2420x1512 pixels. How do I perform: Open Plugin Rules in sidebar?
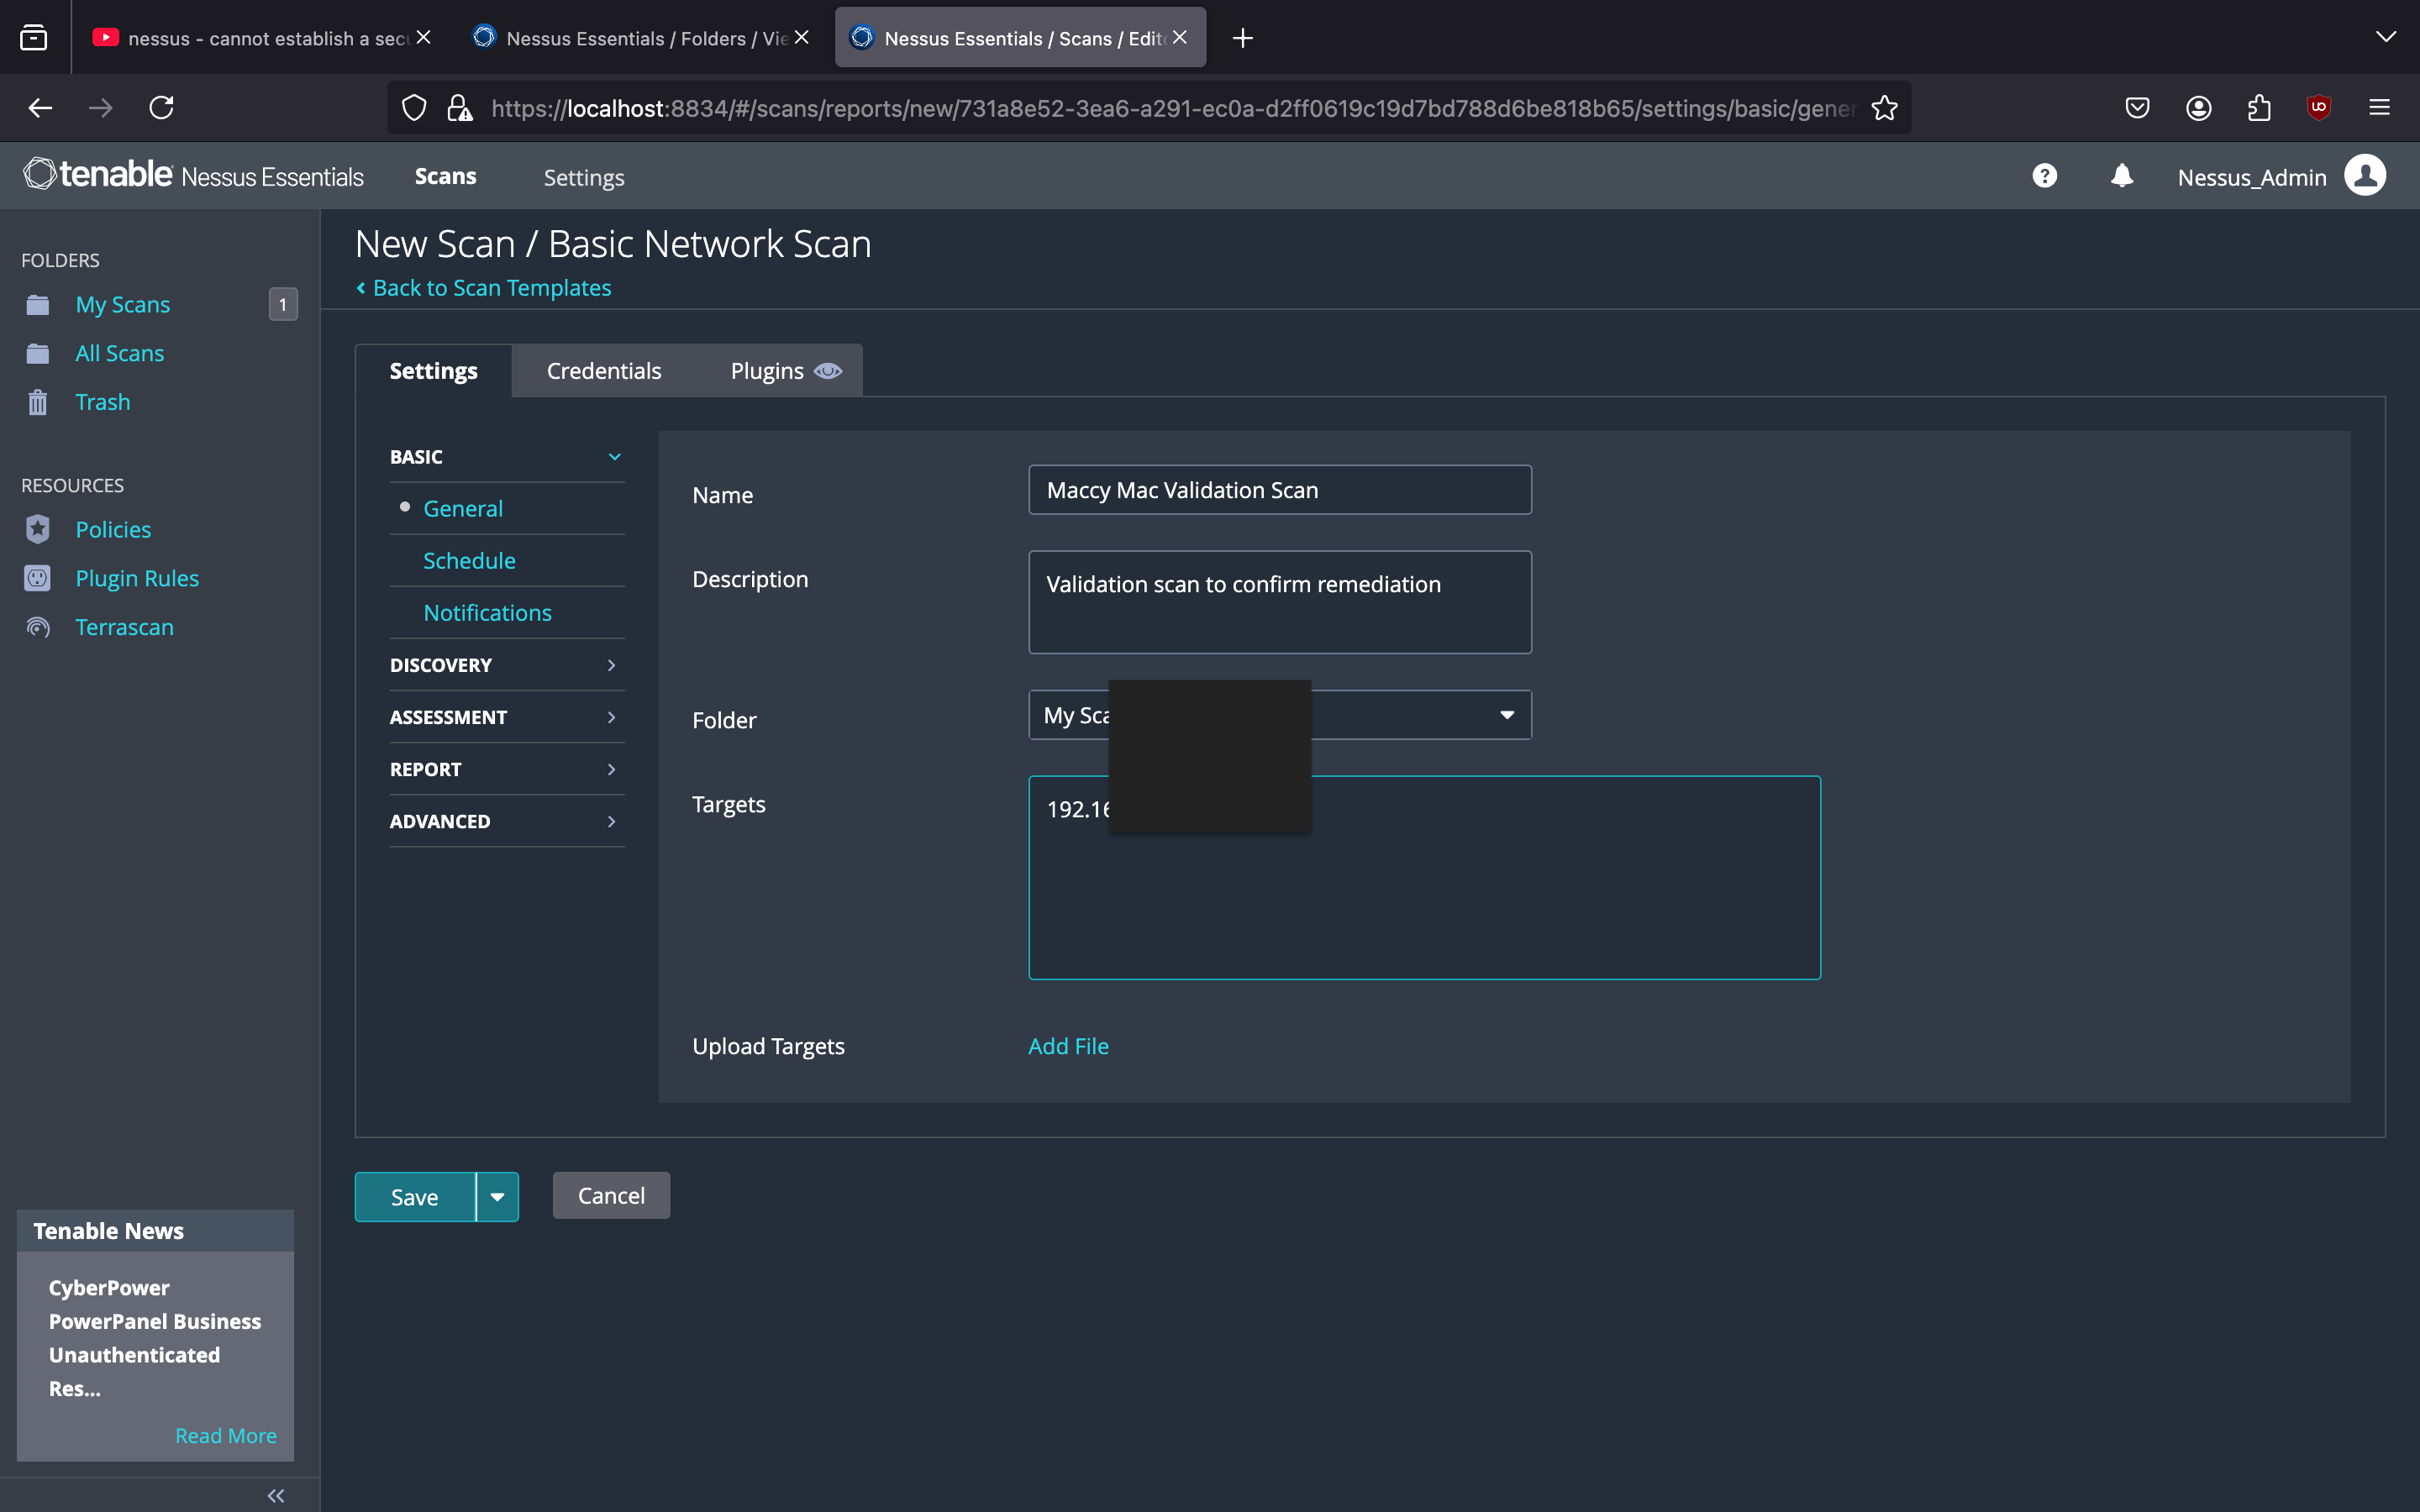coord(137,578)
